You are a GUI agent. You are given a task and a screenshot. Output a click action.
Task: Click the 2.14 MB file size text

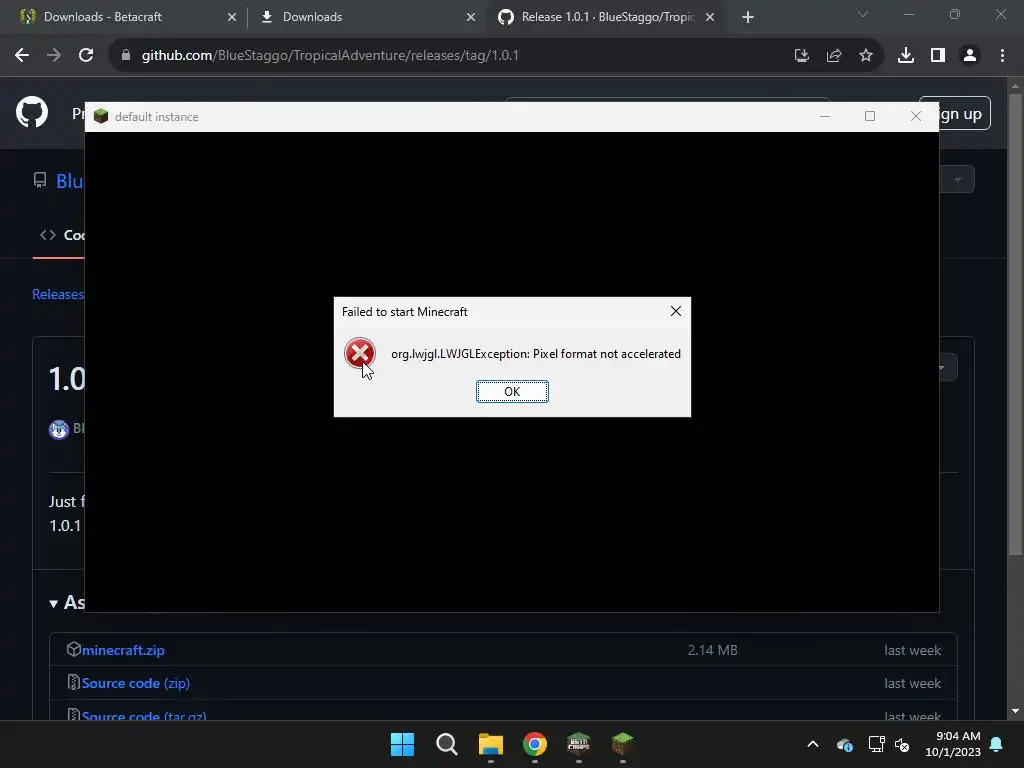tap(712, 650)
